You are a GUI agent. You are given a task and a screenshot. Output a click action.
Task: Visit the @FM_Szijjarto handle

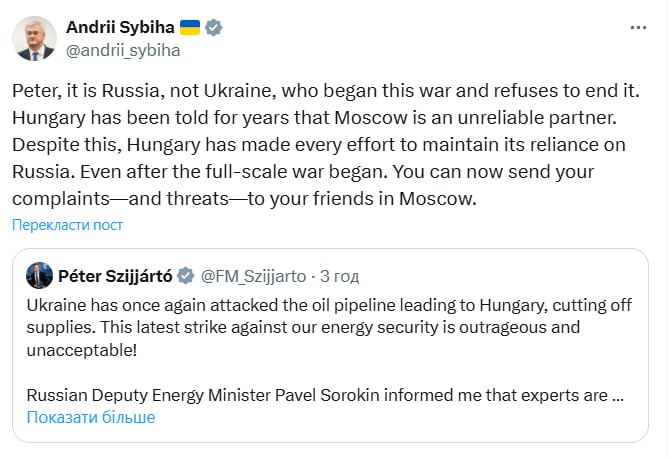coord(252,276)
